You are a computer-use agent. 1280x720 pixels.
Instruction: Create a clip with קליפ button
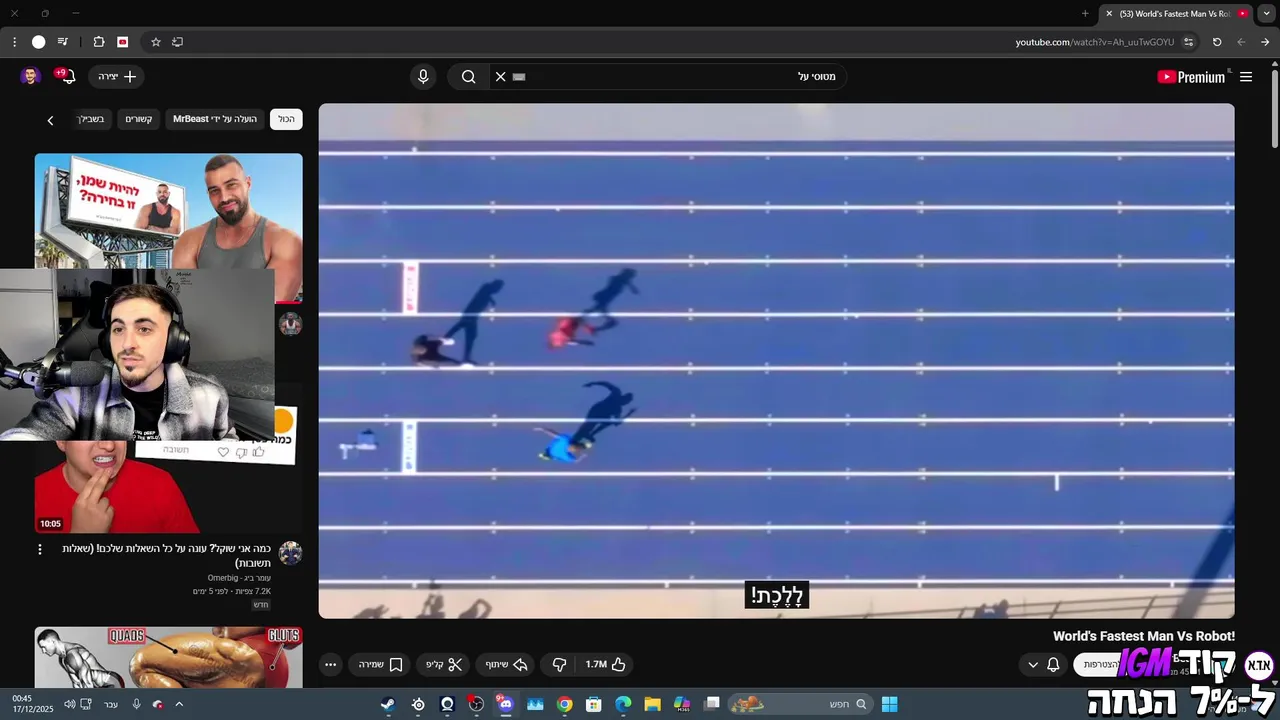[444, 664]
